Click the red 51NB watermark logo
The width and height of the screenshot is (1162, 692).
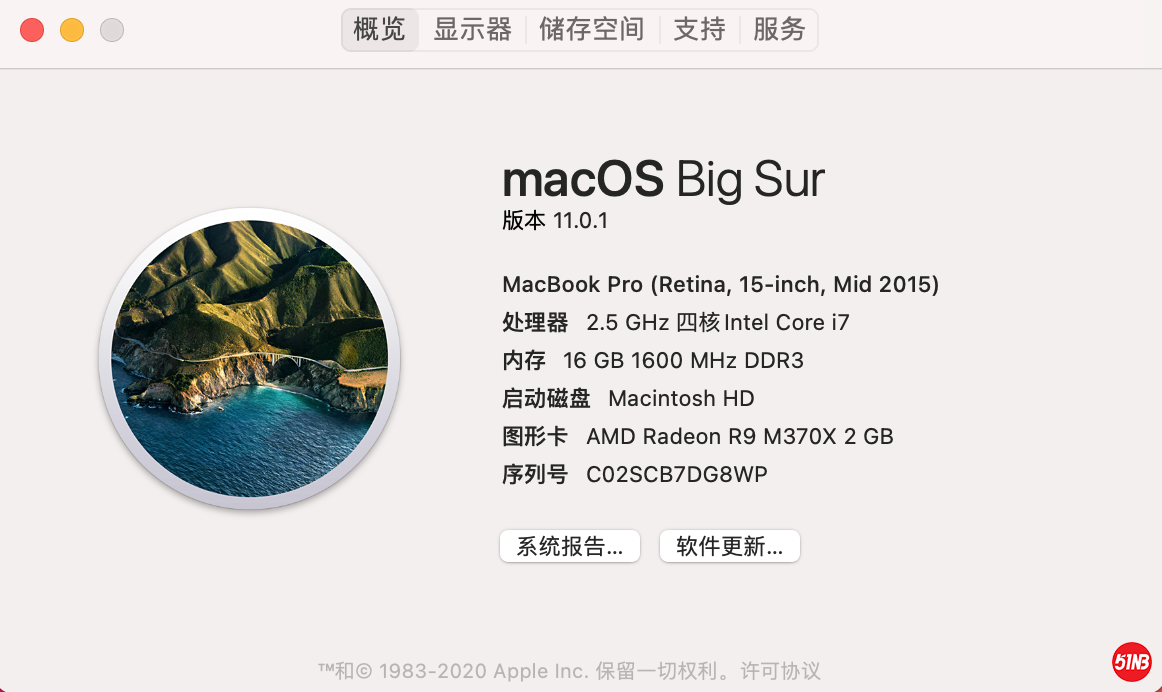point(1132,661)
